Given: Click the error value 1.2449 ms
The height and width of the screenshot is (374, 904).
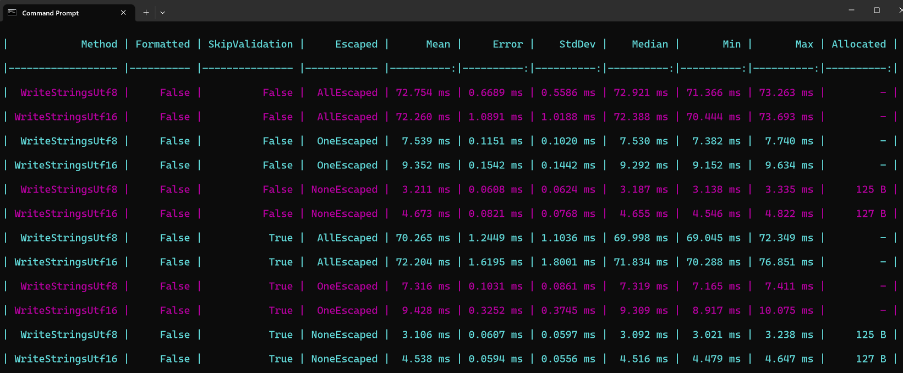Looking at the screenshot, I should point(496,238).
